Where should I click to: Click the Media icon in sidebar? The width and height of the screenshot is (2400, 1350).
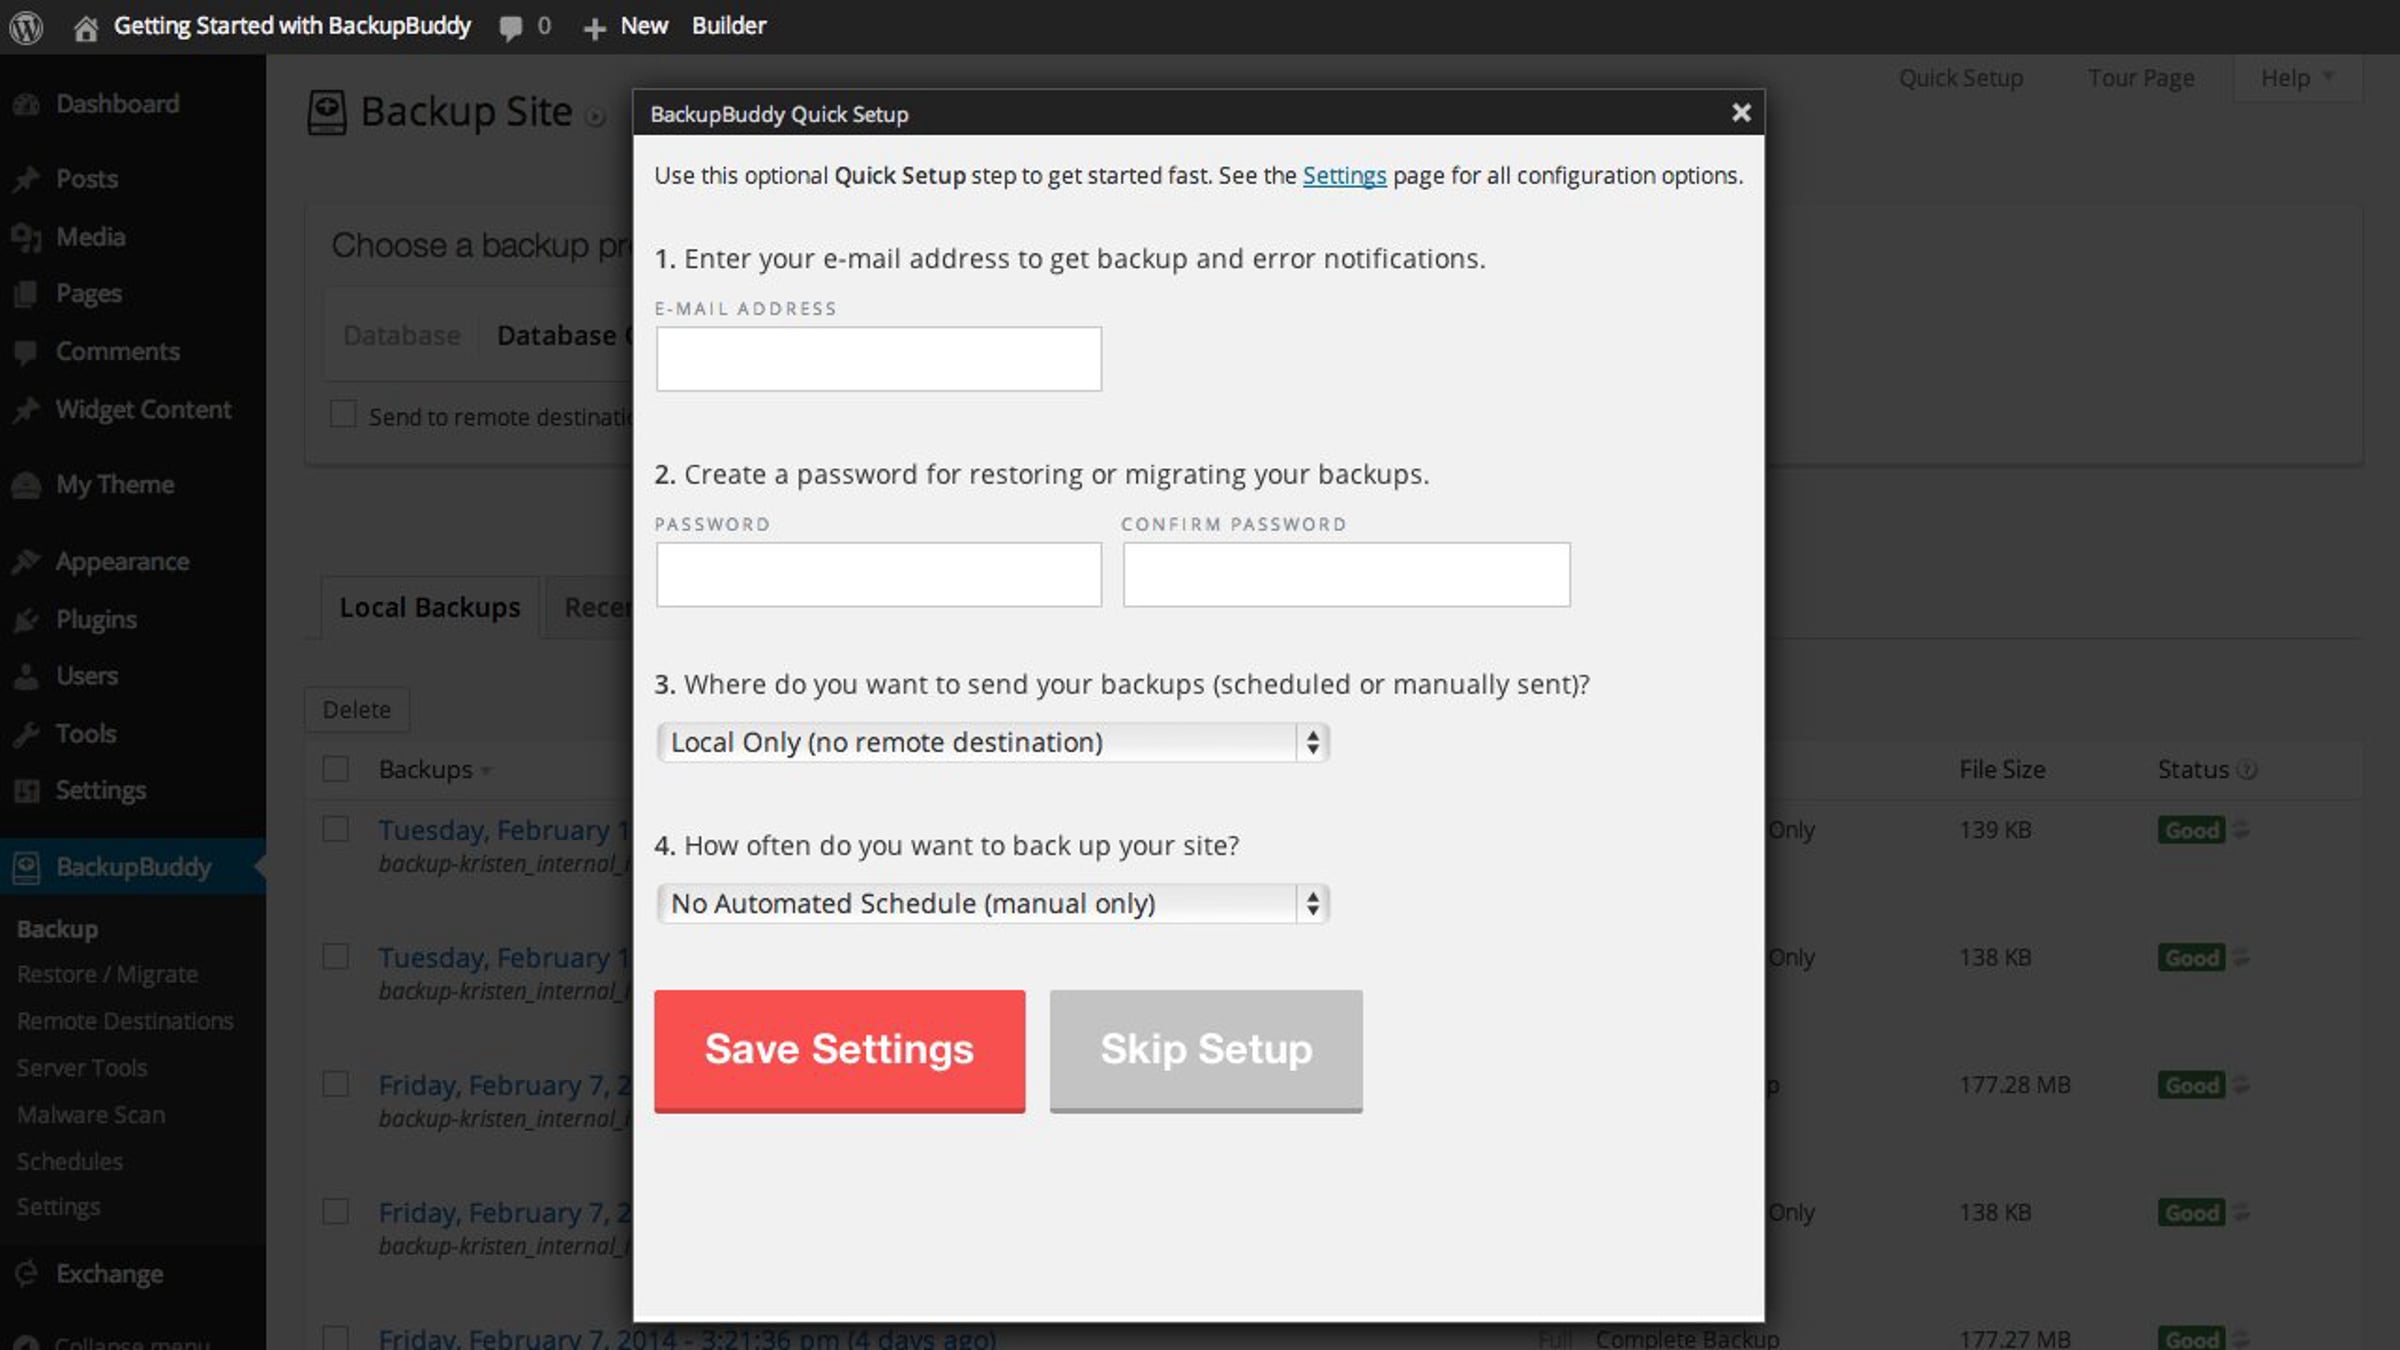pos(27,237)
